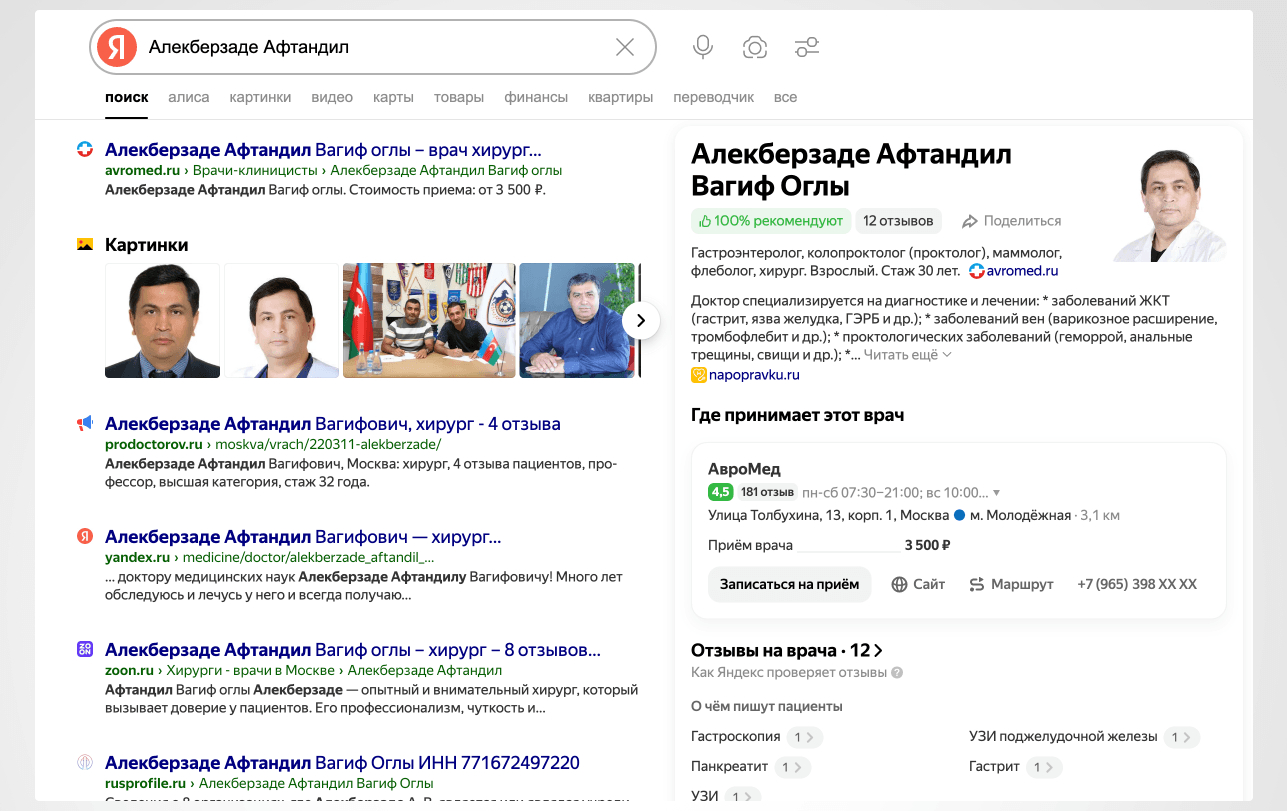The height and width of the screenshot is (811, 1287).
Task: Clear the search query with the X
Action: [625, 47]
